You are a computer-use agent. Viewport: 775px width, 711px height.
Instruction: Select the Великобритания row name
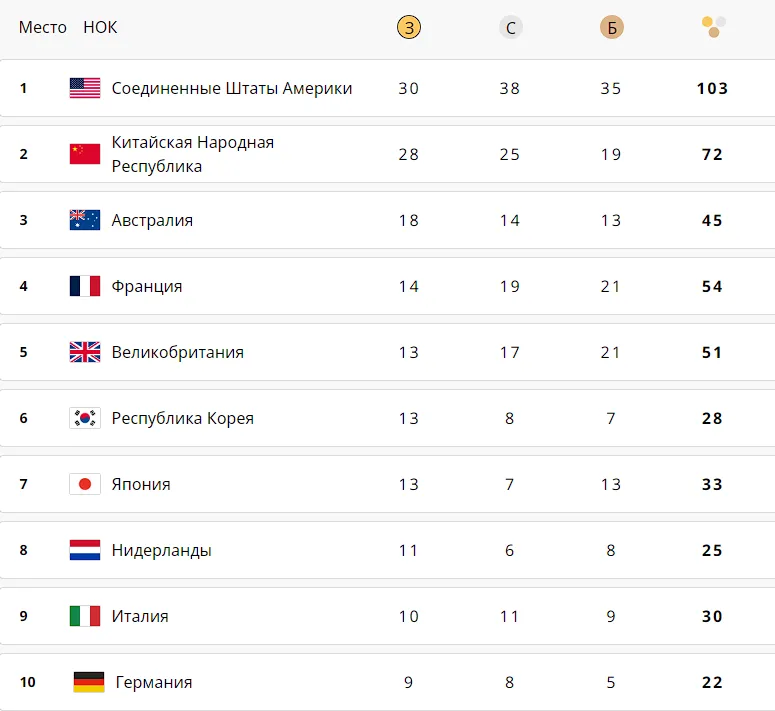[177, 352]
